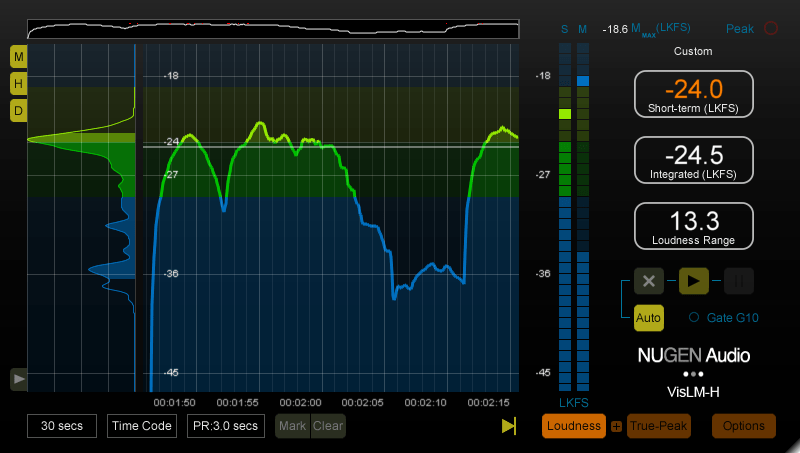
Task: Click the D distribution display button
Action: (19, 111)
